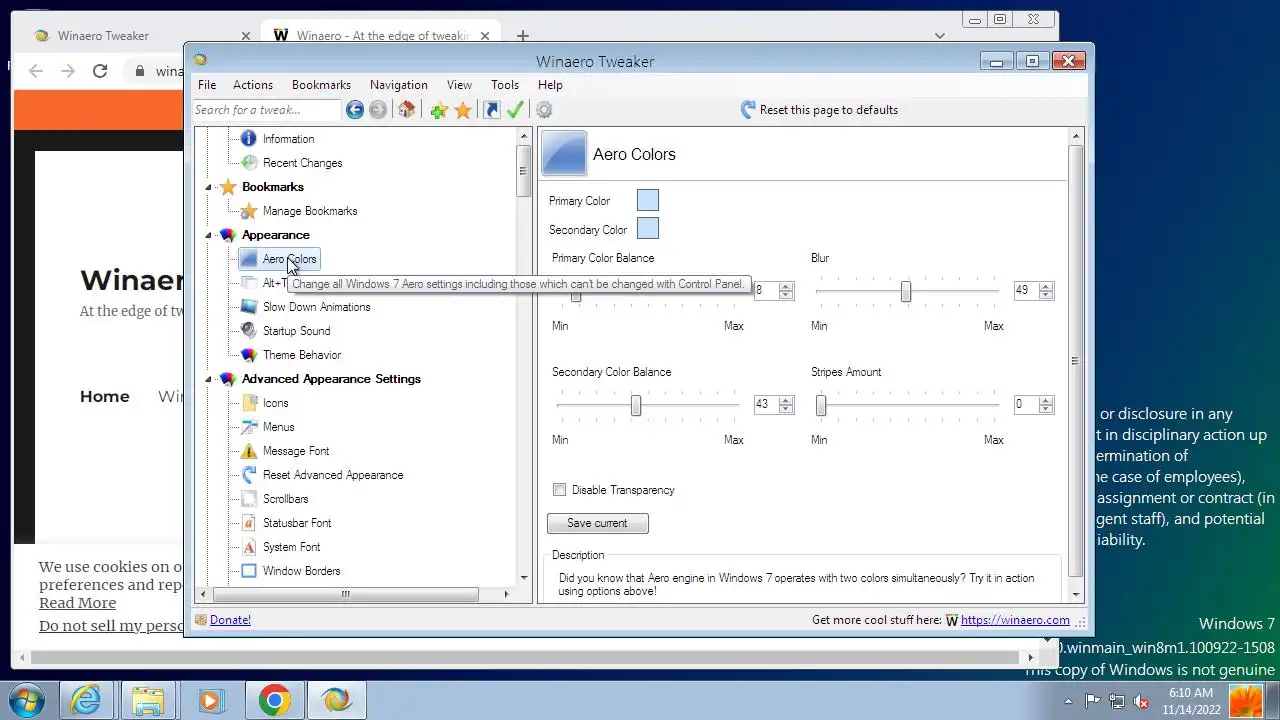Click the Blur slider thumb

906,291
